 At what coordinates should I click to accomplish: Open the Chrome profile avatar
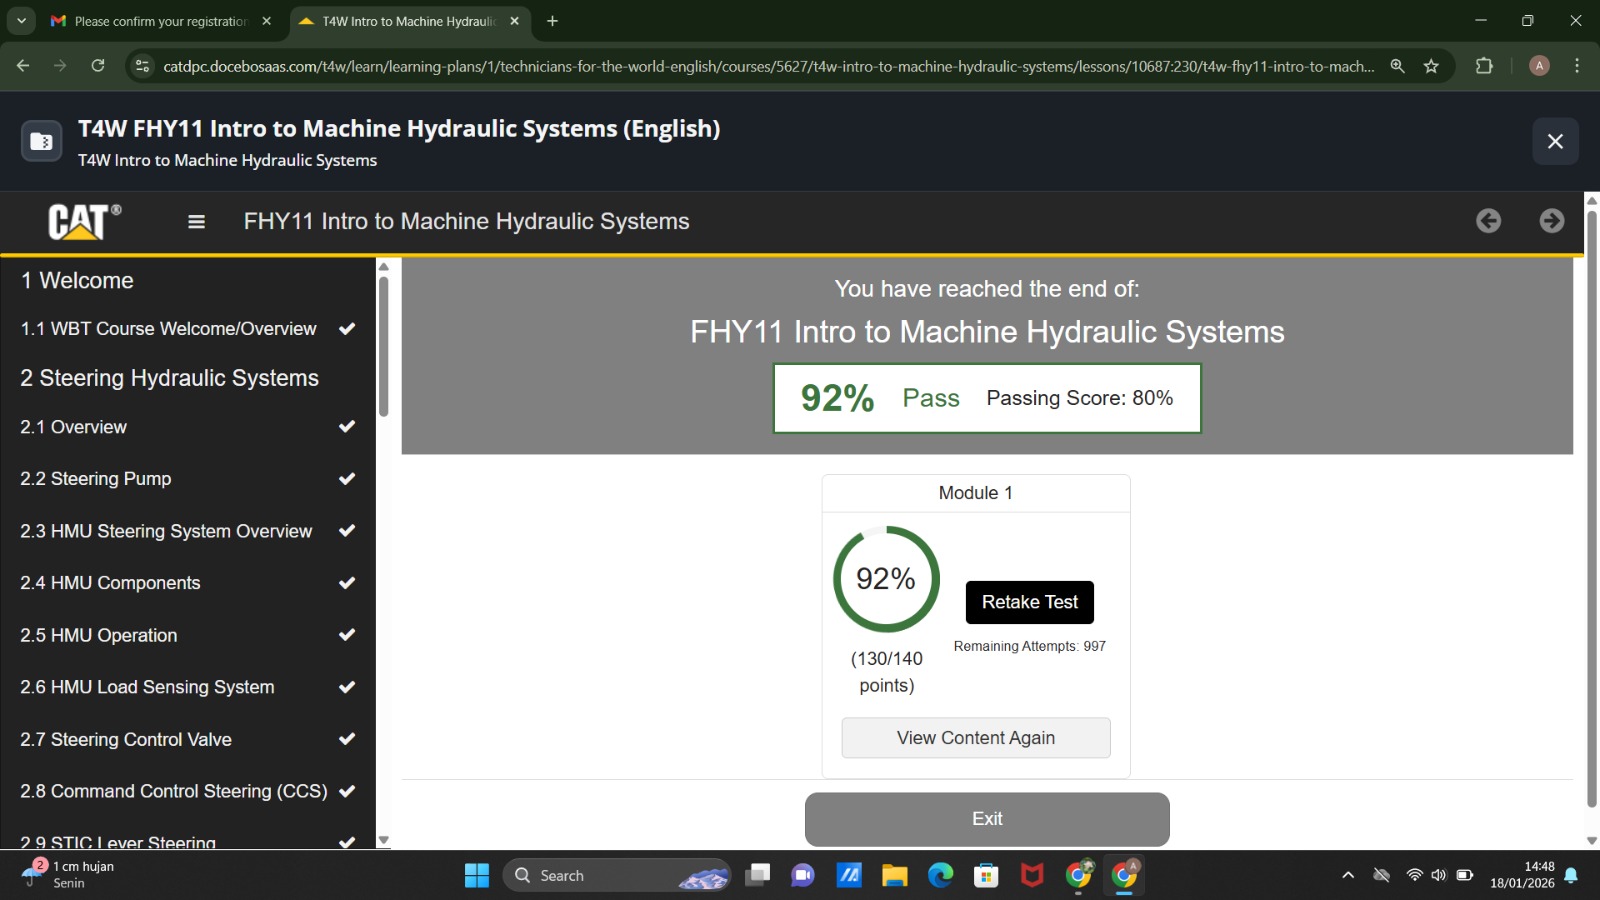point(1539,66)
